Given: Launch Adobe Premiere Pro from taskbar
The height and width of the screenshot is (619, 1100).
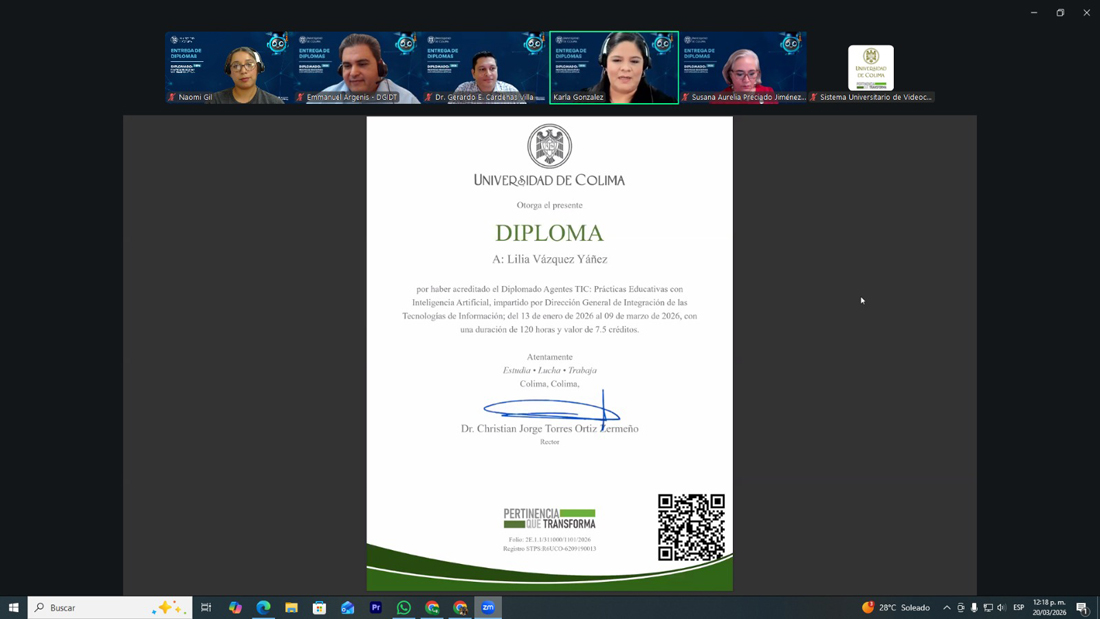Looking at the screenshot, I should 376,607.
